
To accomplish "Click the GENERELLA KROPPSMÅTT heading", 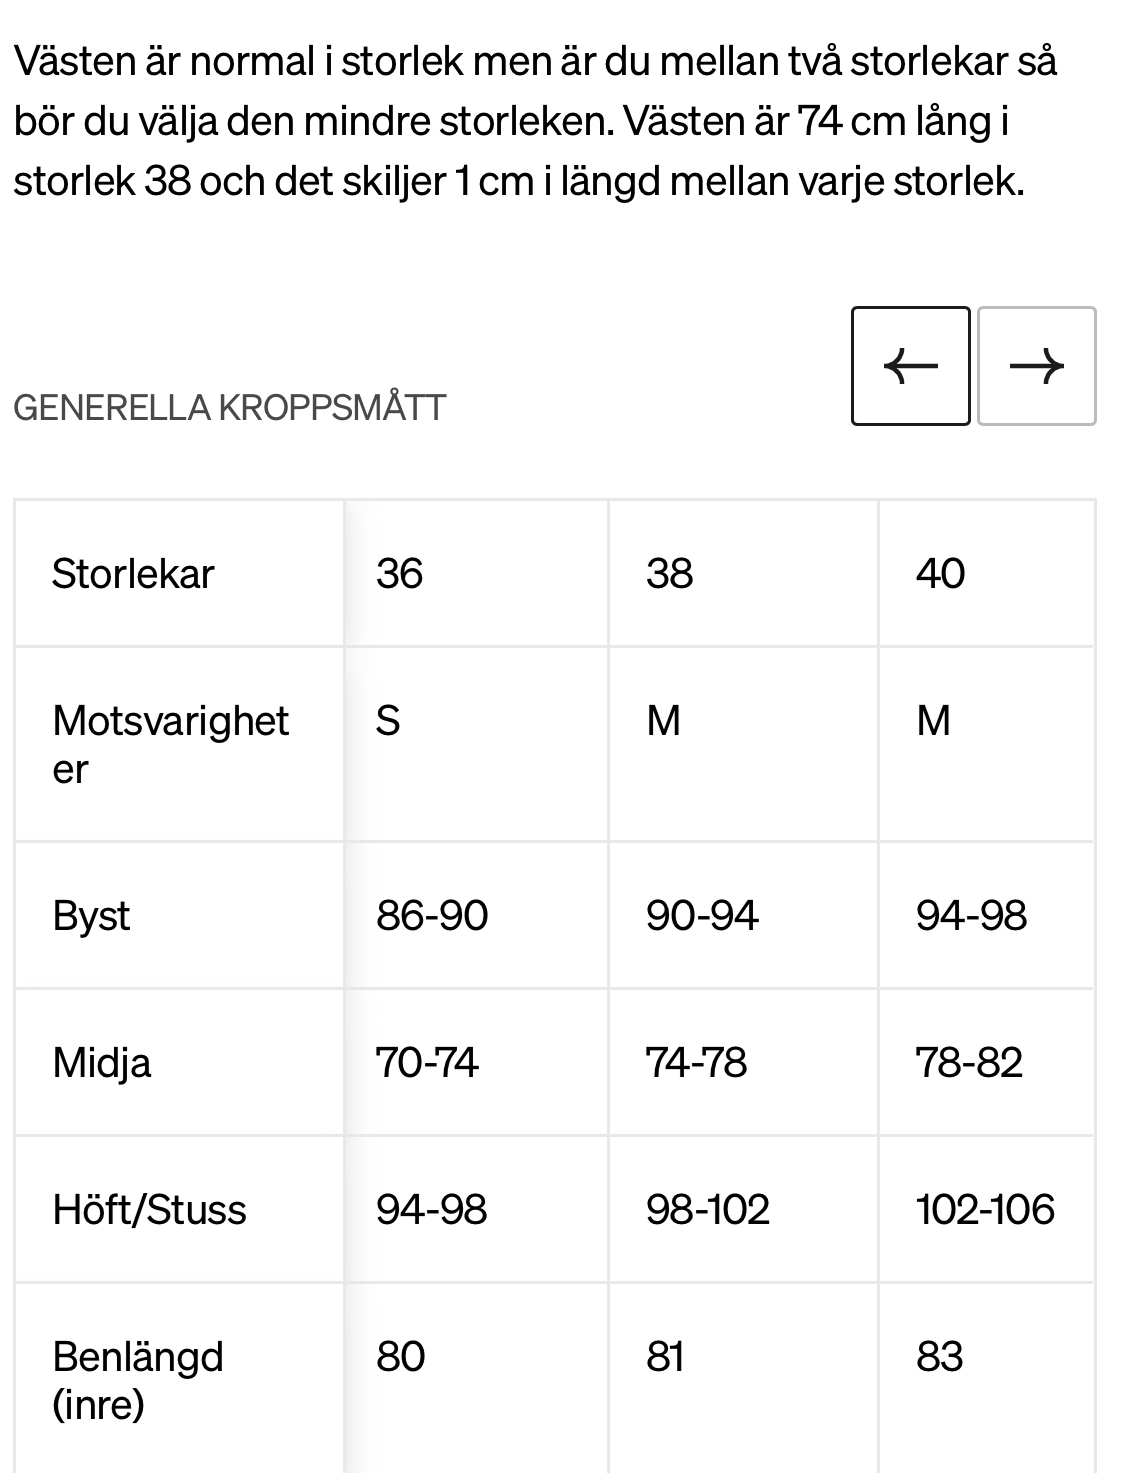I will click(x=229, y=408).
